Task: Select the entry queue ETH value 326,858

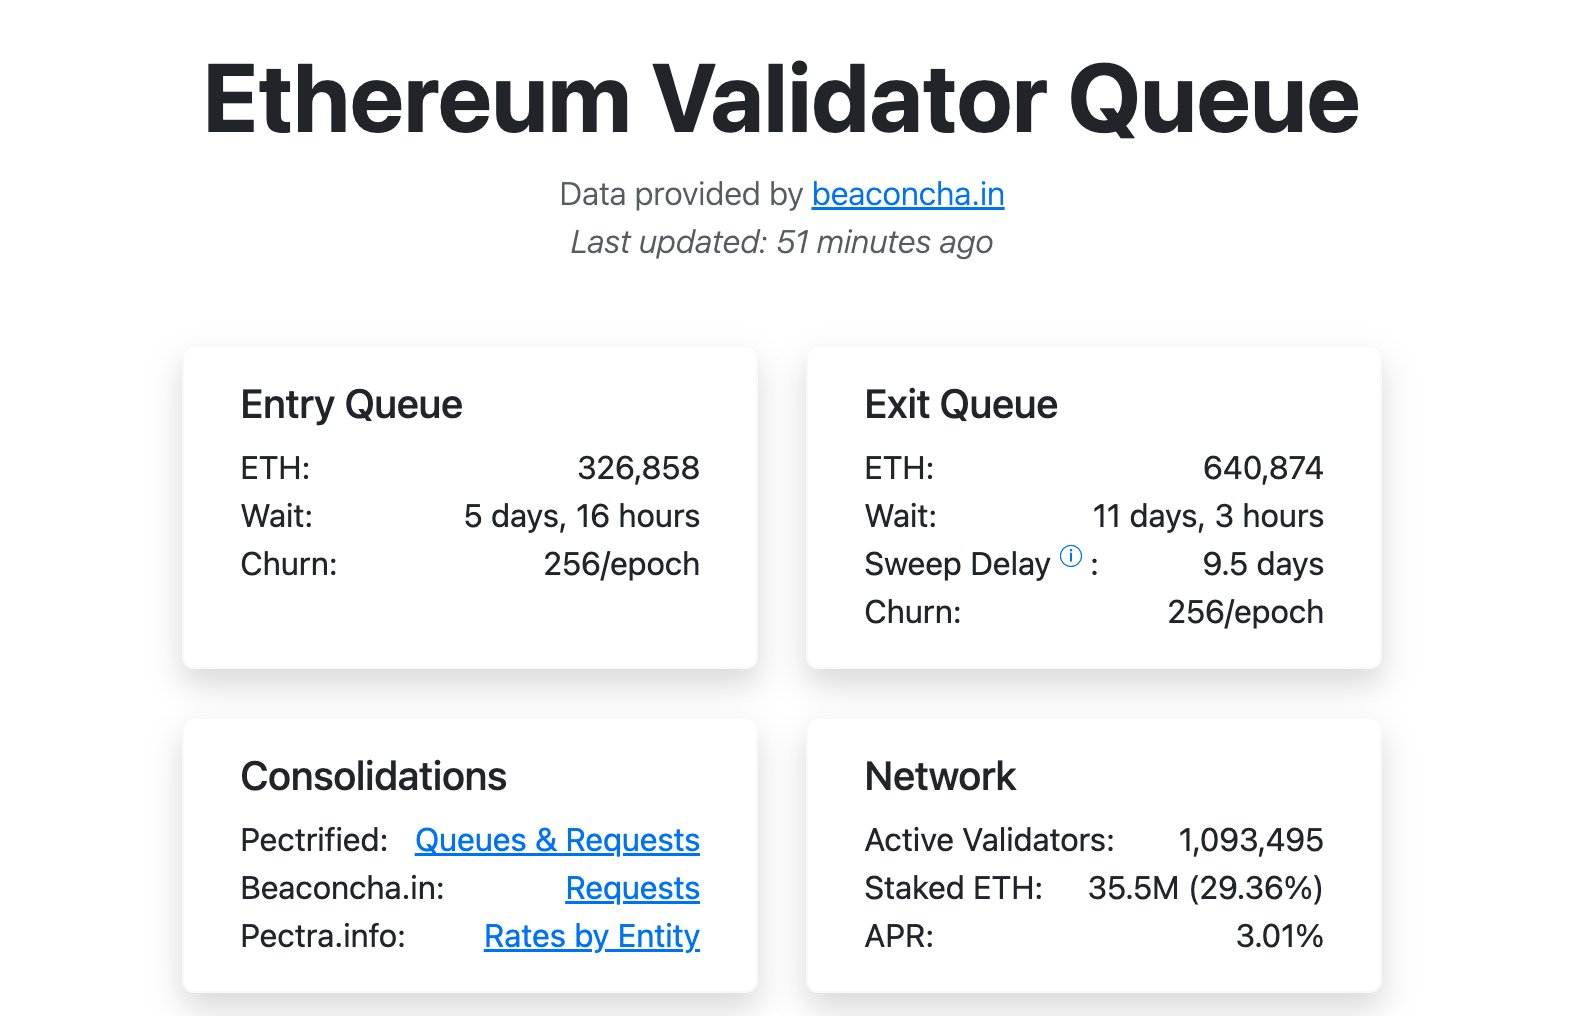Action: click(638, 468)
